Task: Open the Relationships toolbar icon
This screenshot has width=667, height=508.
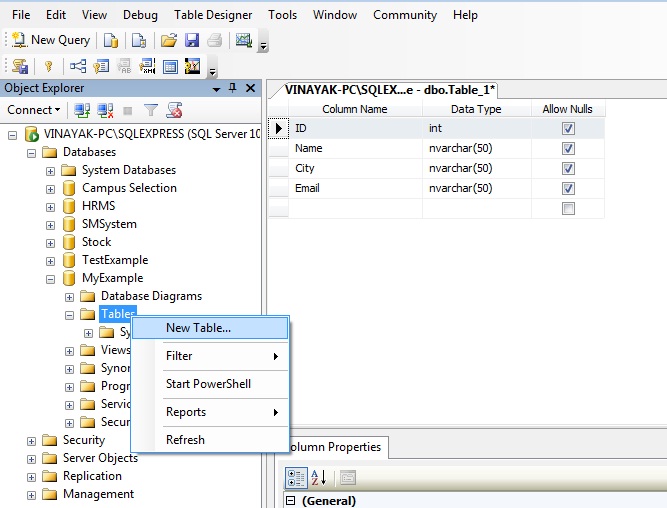Action: pos(78,66)
